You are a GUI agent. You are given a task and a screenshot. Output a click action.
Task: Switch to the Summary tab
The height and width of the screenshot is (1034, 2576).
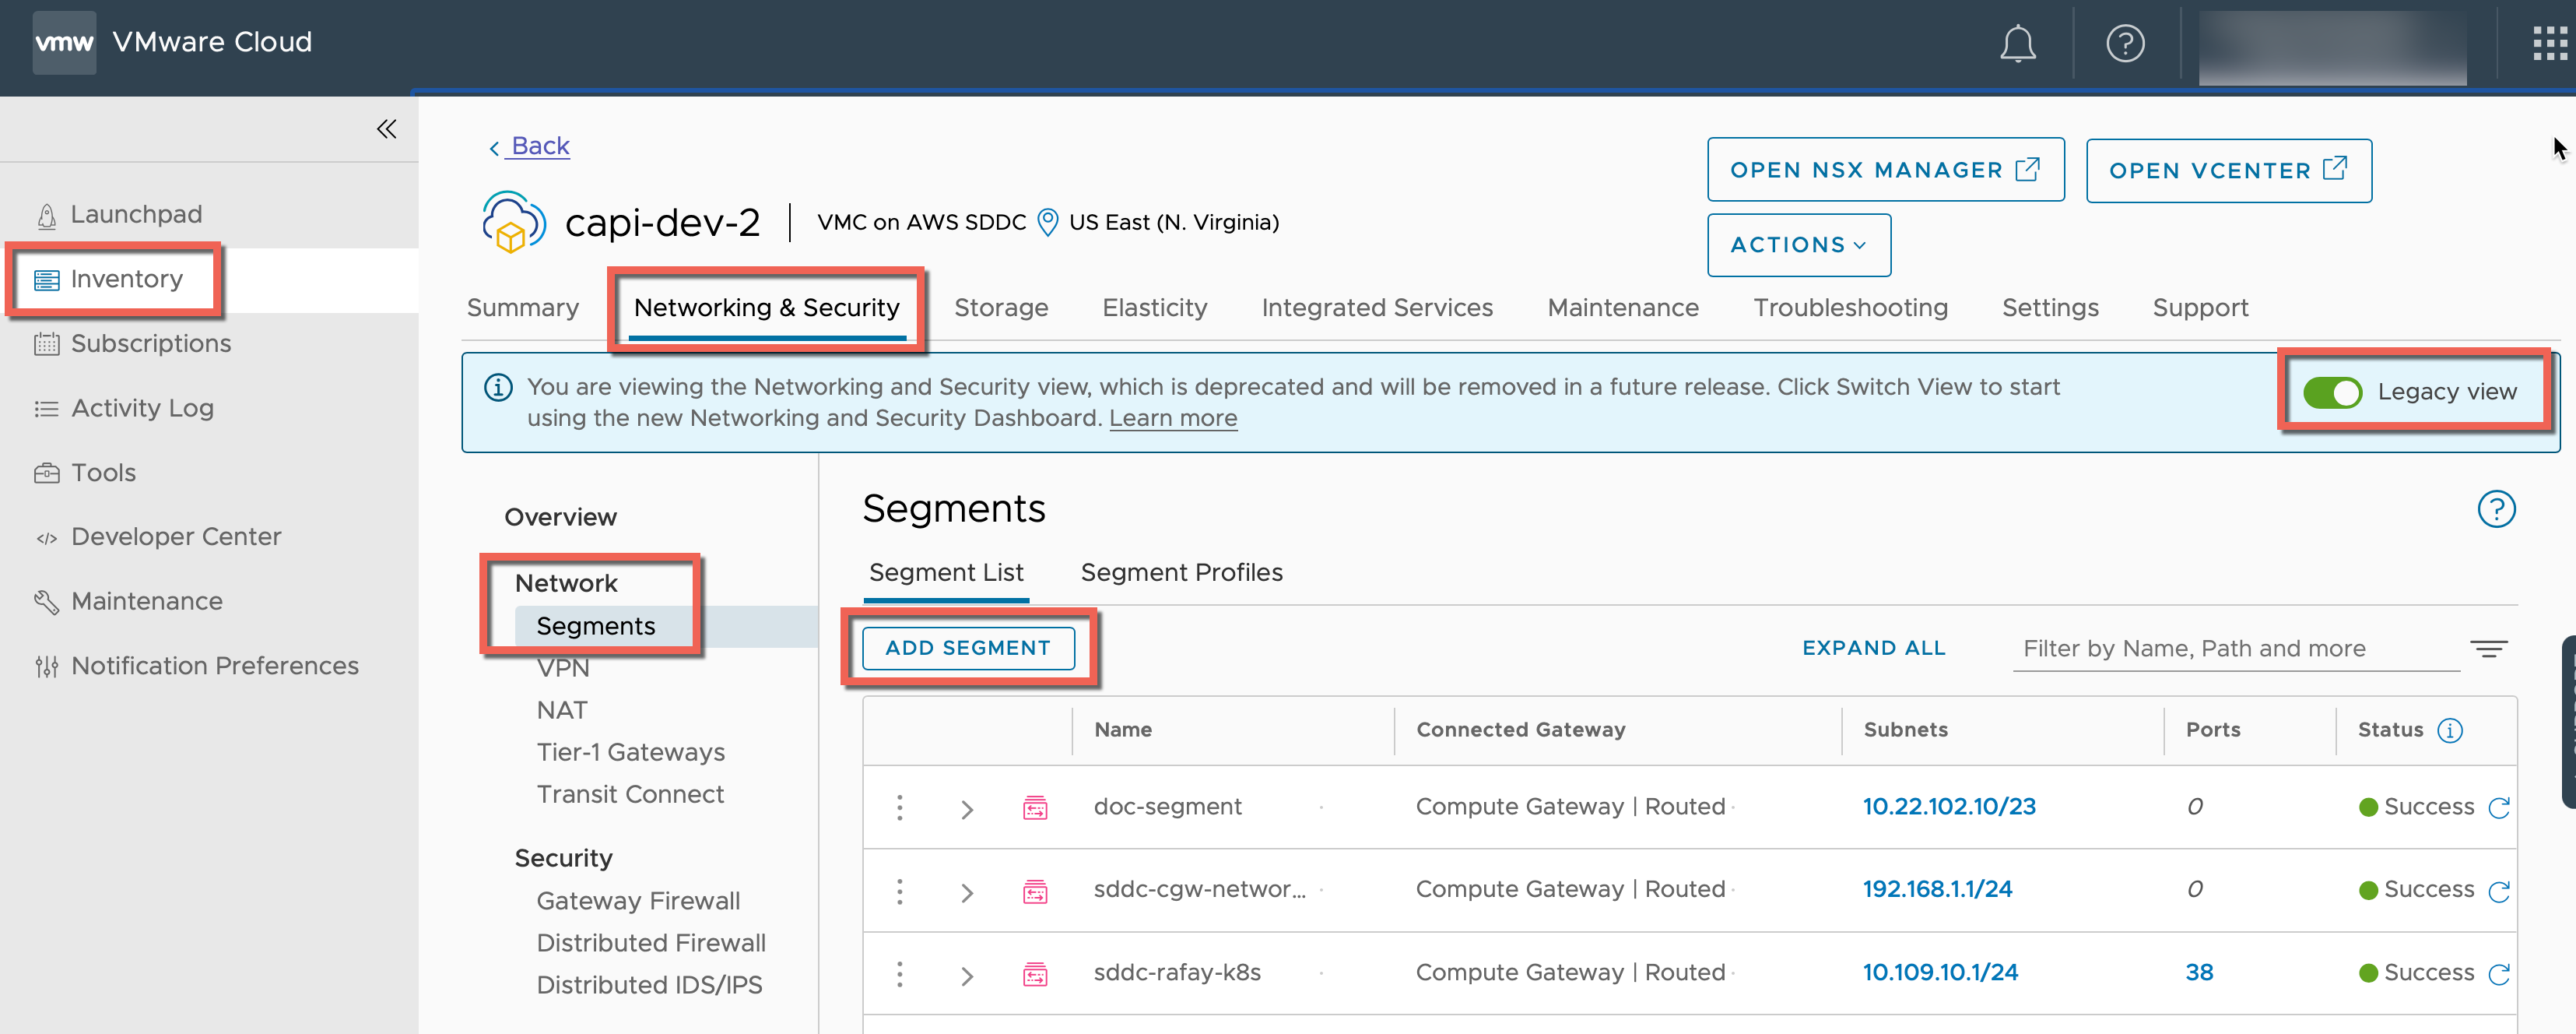[x=522, y=308]
